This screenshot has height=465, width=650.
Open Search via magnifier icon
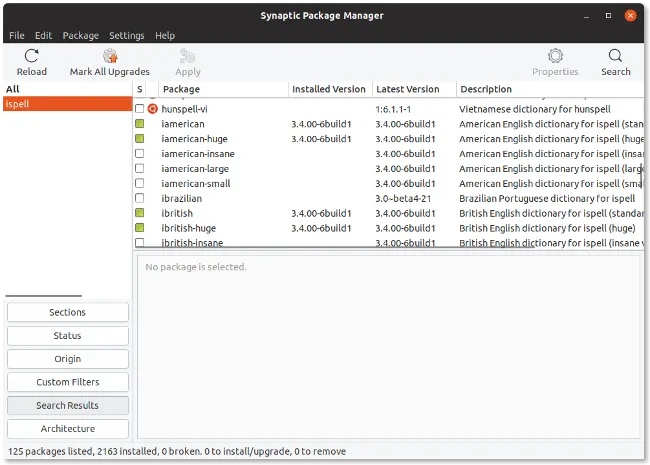(x=615, y=56)
